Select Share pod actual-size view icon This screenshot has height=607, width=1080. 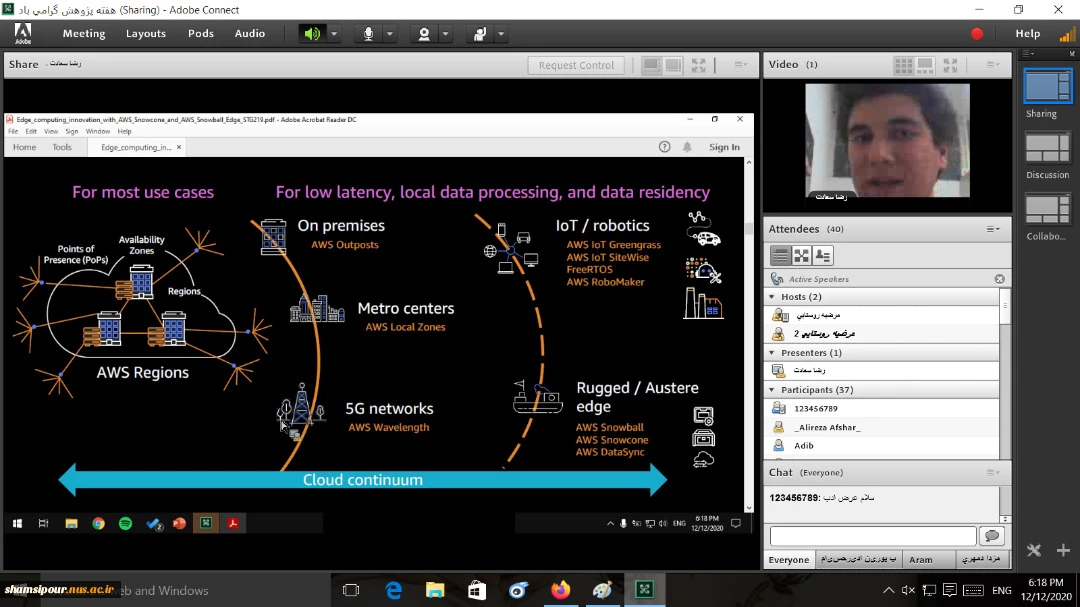673,65
